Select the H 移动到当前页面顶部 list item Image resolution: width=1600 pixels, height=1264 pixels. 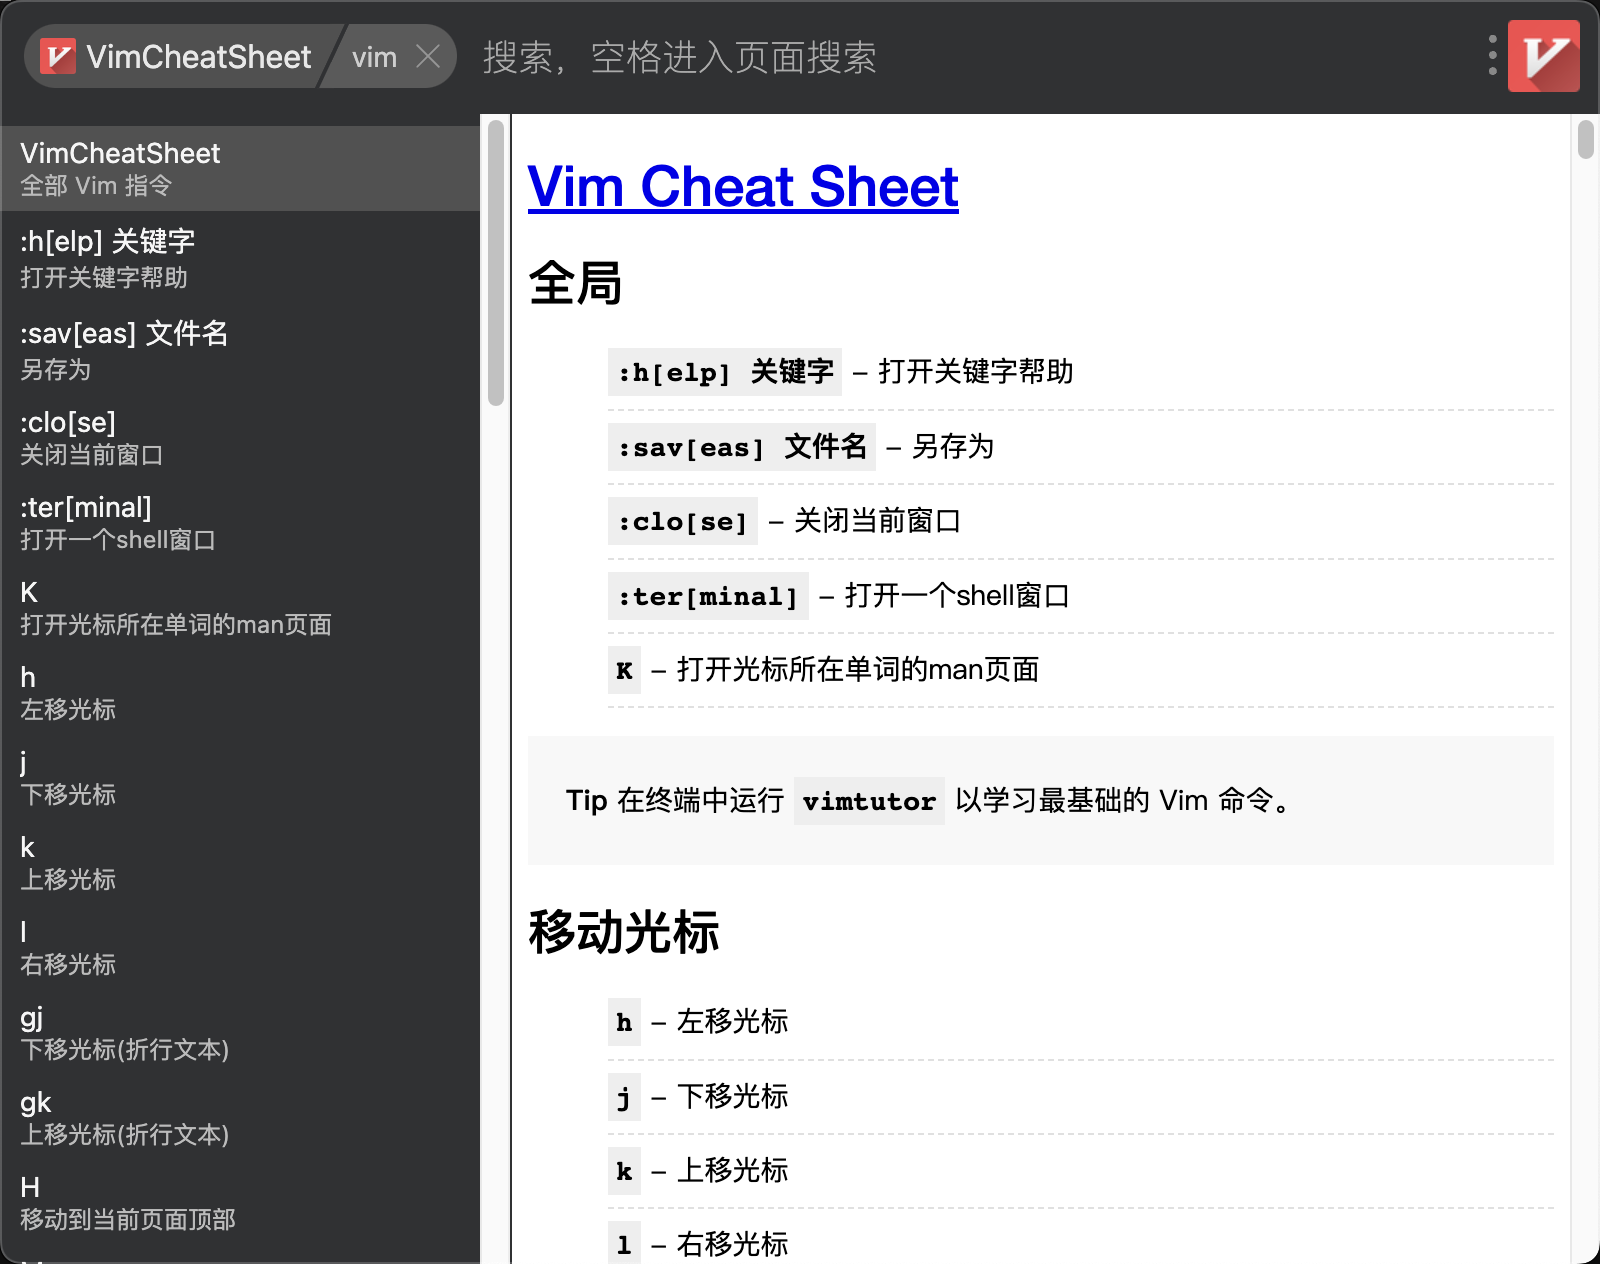240,1202
